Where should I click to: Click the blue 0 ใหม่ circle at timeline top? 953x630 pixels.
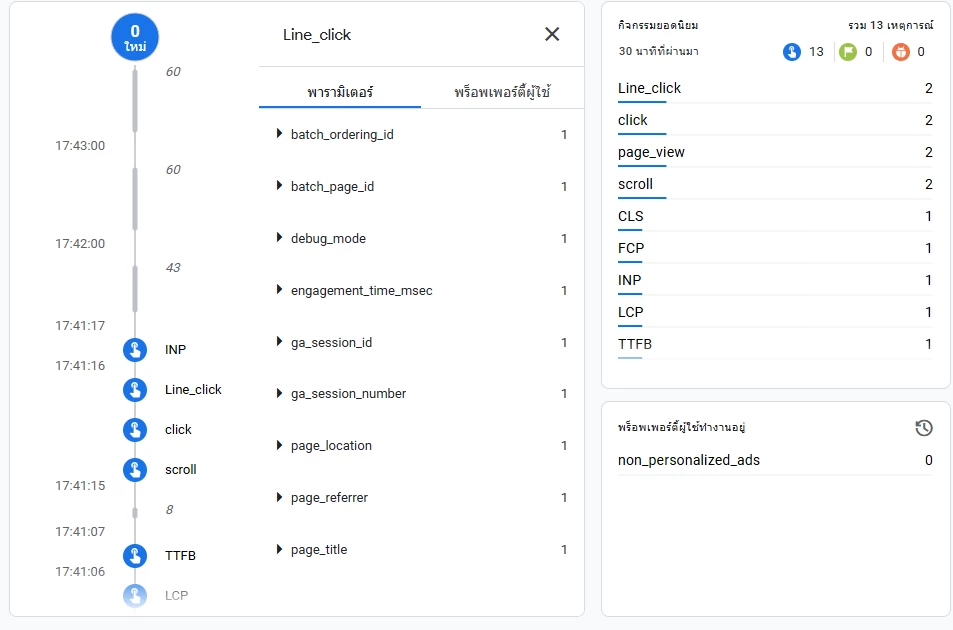135,38
